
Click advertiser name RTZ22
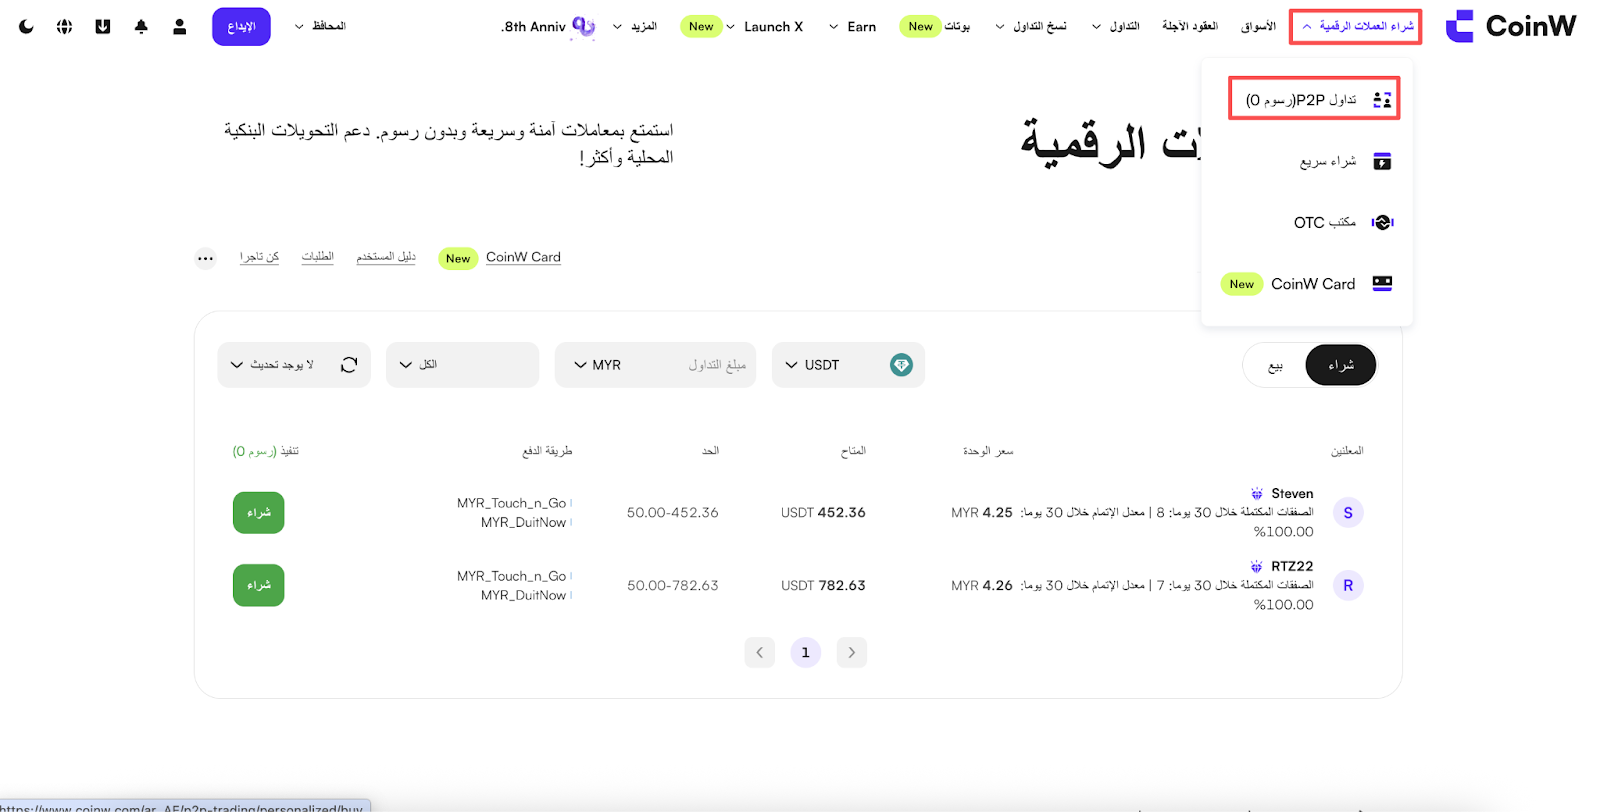coord(1292,567)
